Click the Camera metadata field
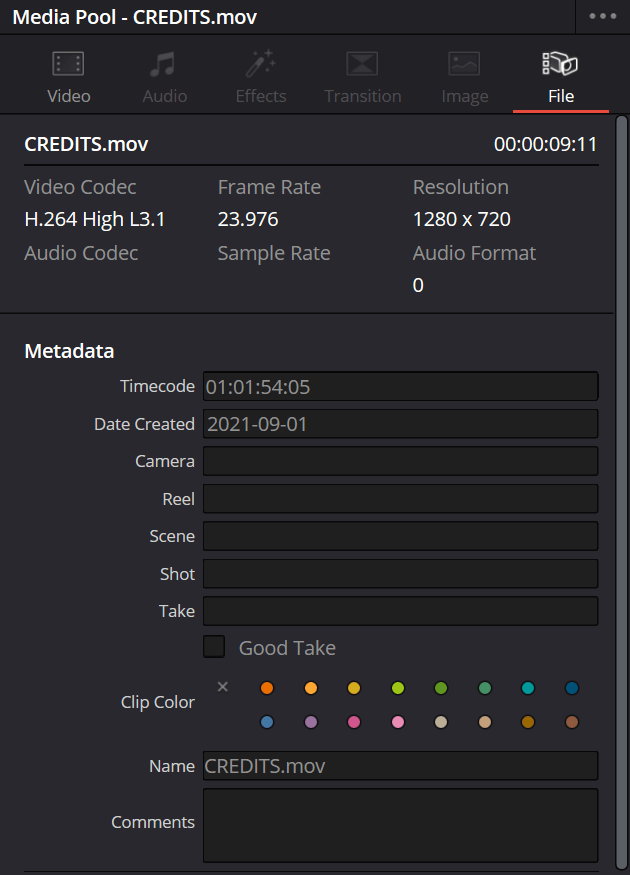The width and height of the screenshot is (630, 875). (x=400, y=461)
